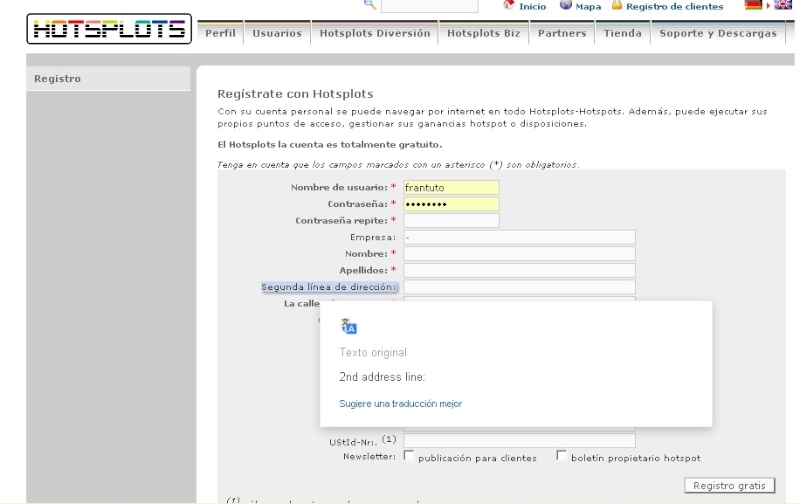The width and height of the screenshot is (800, 504).
Task: Click the highlighted Segunda línea de dirección label
Action: tap(329, 287)
